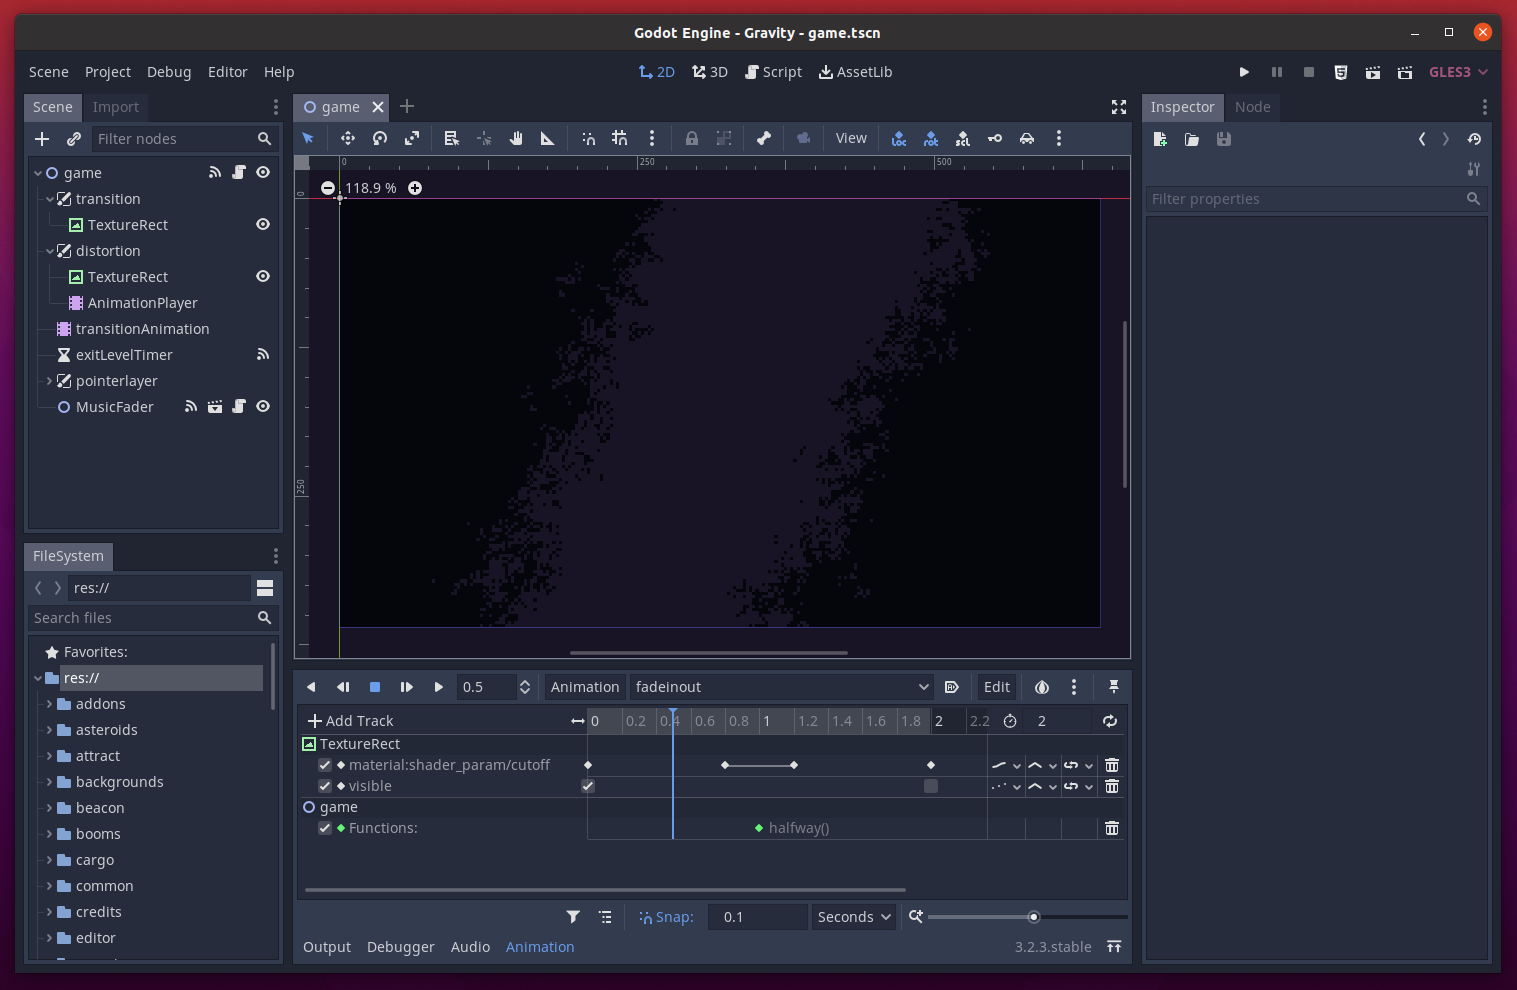Open the Seconds snap unit dropdown
Image resolution: width=1517 pixels, height=990 pixels.
click(x=852, y=916)
